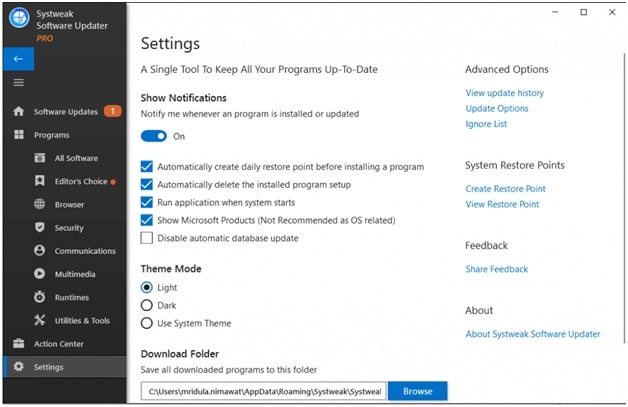Viewport: 628px width, 407px height.
Task: Choose Use System Theme option
Action: coord(147,323)
